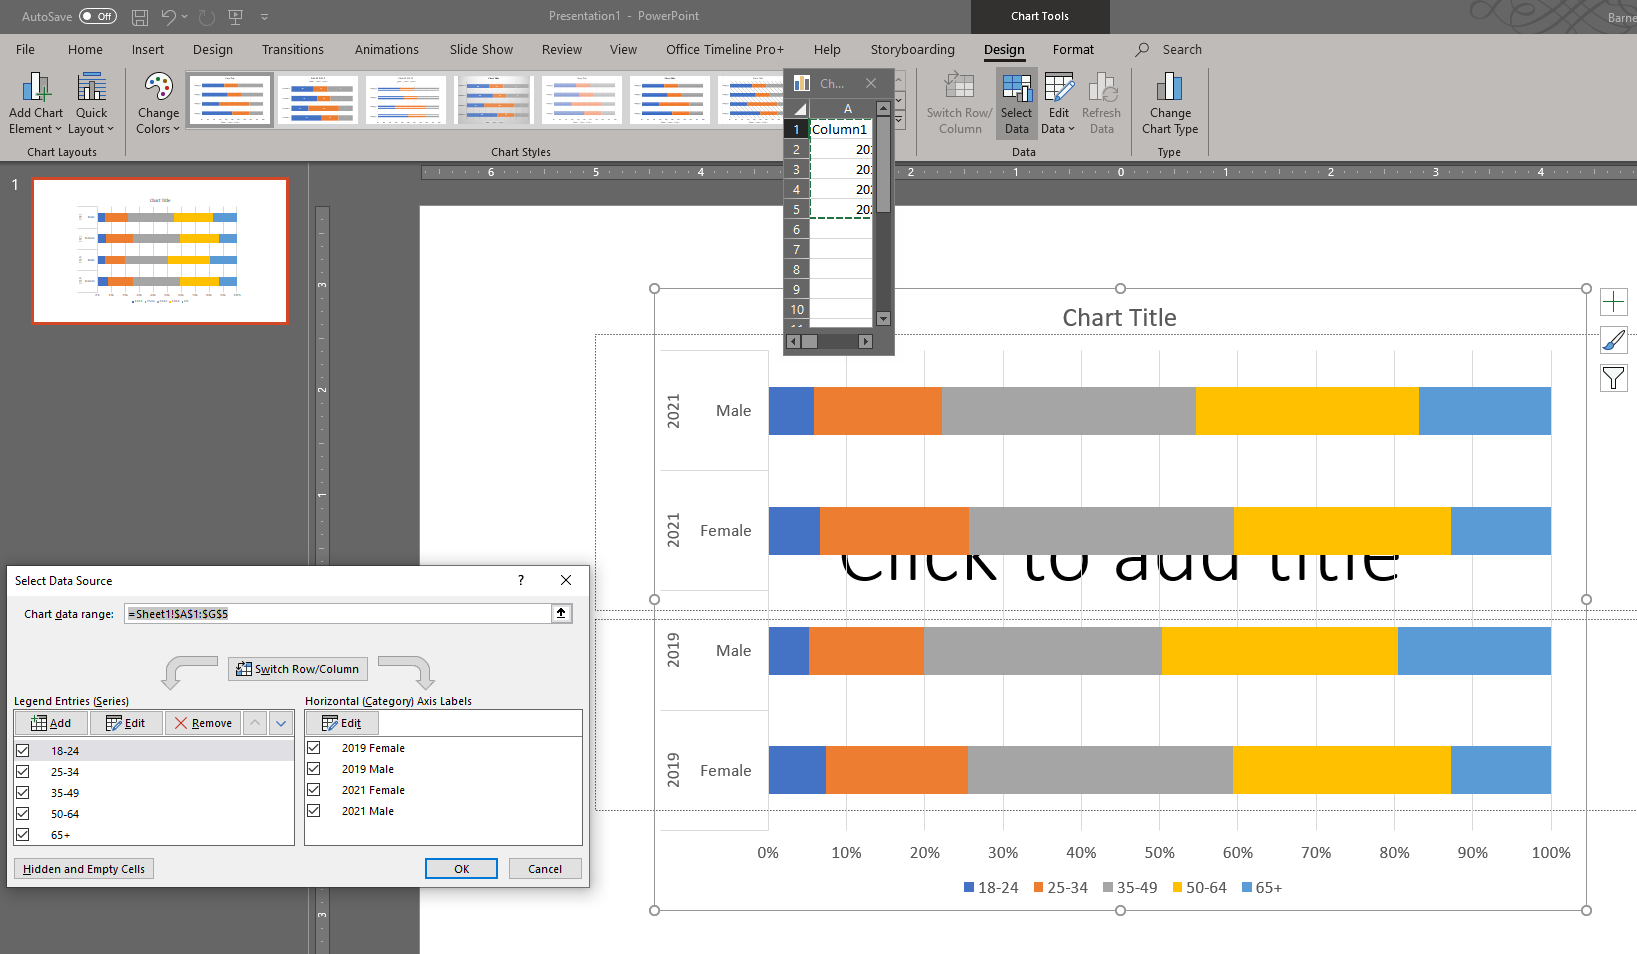This screenshot has width=1637, height=954.
Task: Switch to the Insert tab
Action: pos(148,49)
